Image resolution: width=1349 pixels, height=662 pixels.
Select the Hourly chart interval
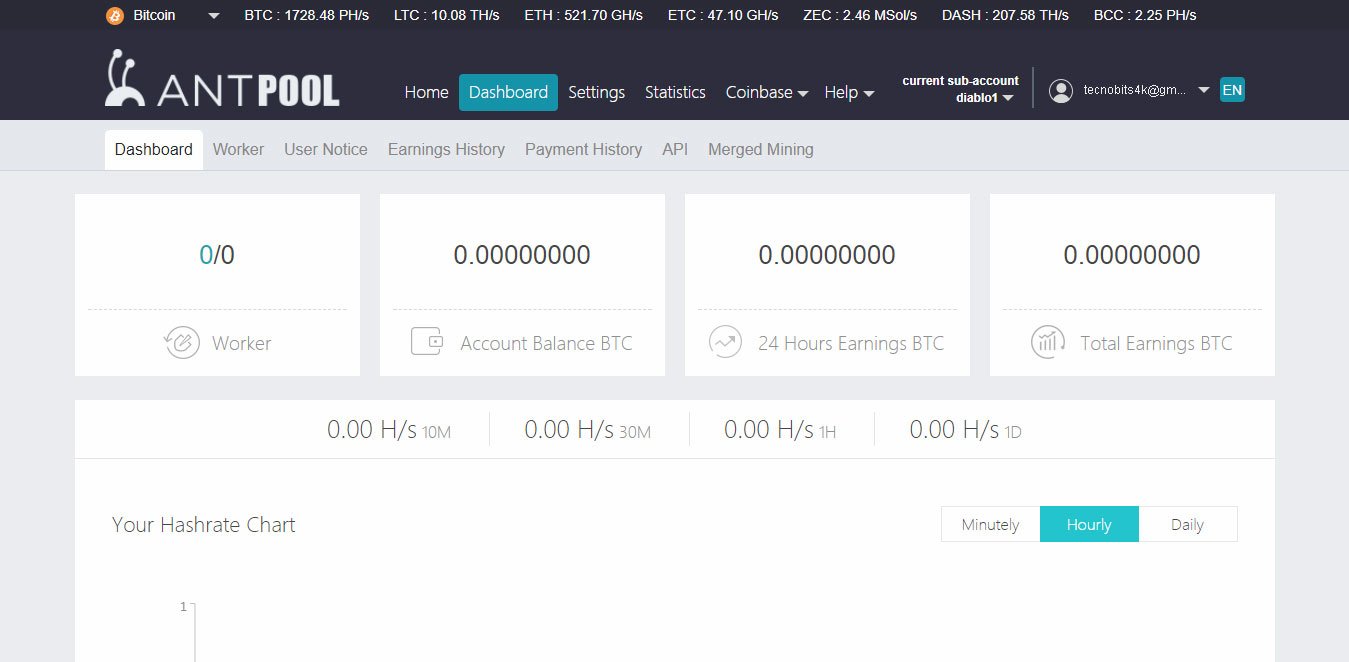pos(1089,524)
